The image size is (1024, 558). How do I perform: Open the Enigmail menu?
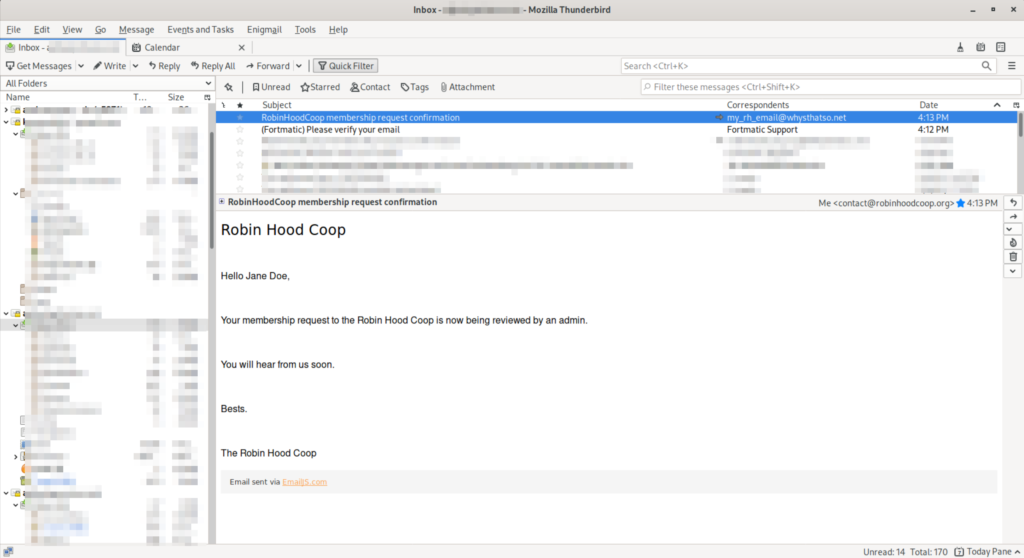264,29
